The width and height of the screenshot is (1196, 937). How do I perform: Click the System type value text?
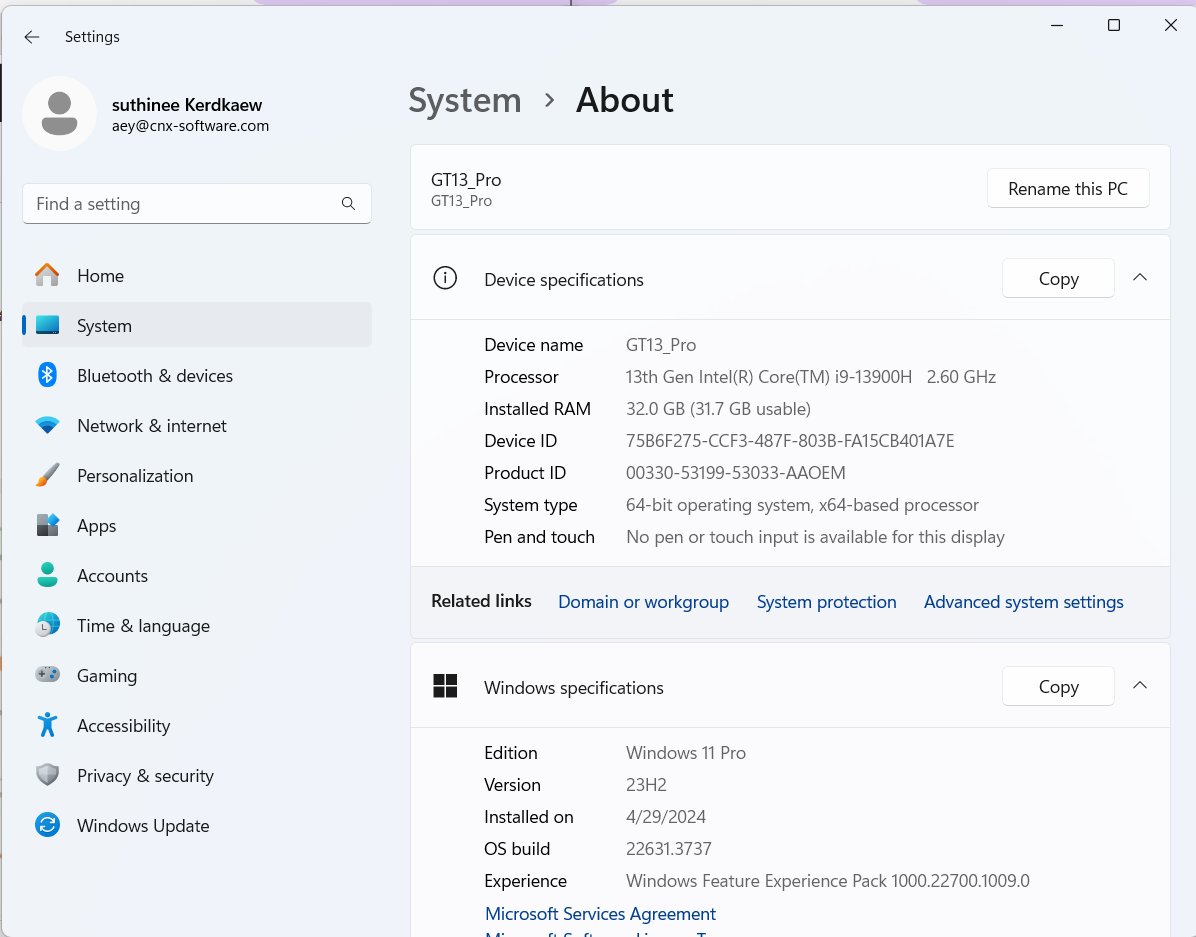pyautogui.click(x=802, y=505)
